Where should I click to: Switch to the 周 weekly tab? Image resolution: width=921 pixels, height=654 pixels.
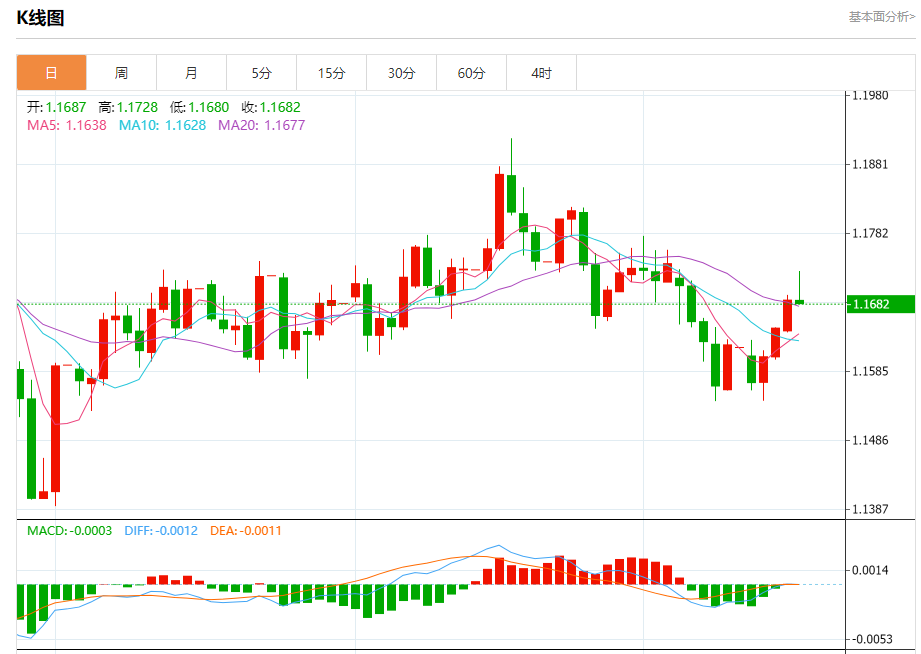[121, 73]
